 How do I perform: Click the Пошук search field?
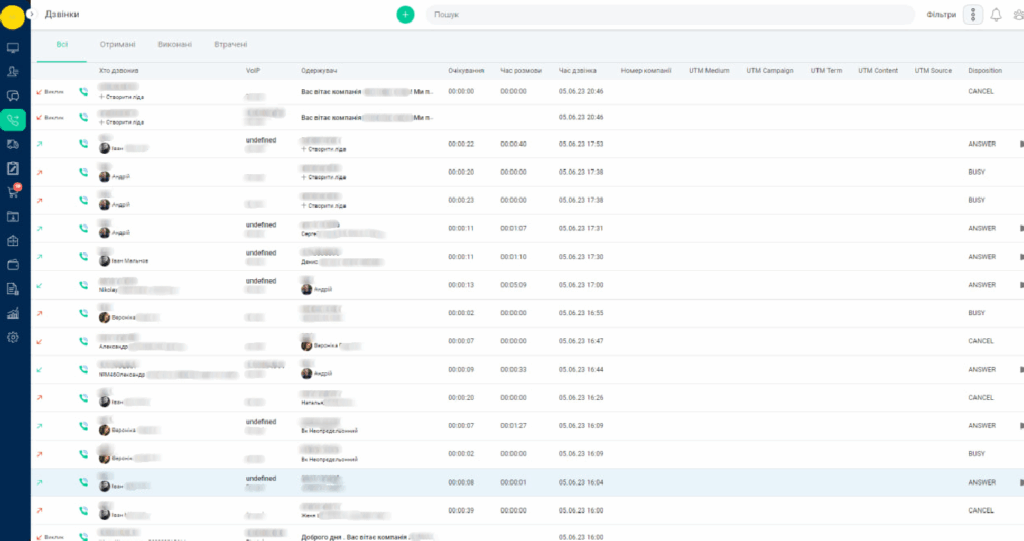pyautogui.click(x=670, y=15)
